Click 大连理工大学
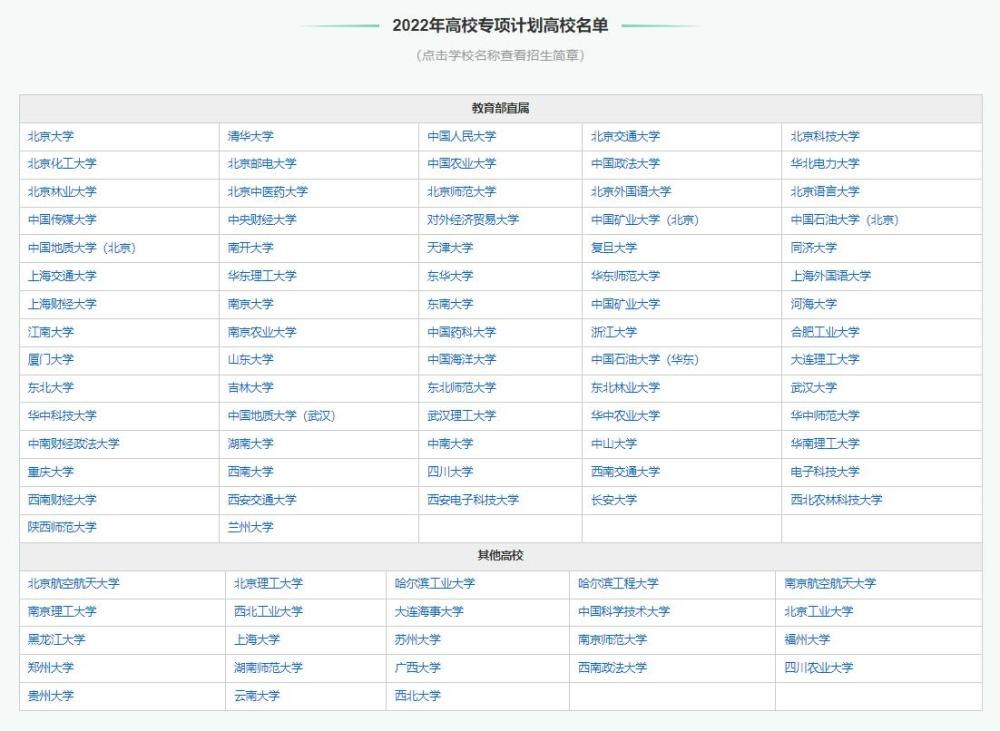 click(825, 360)
